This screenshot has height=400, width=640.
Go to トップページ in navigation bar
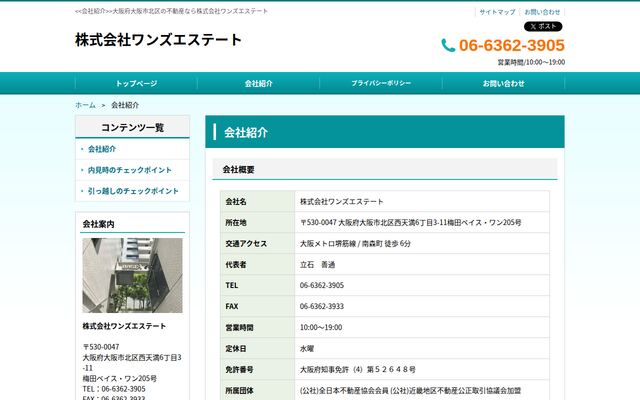coord(136,83)
